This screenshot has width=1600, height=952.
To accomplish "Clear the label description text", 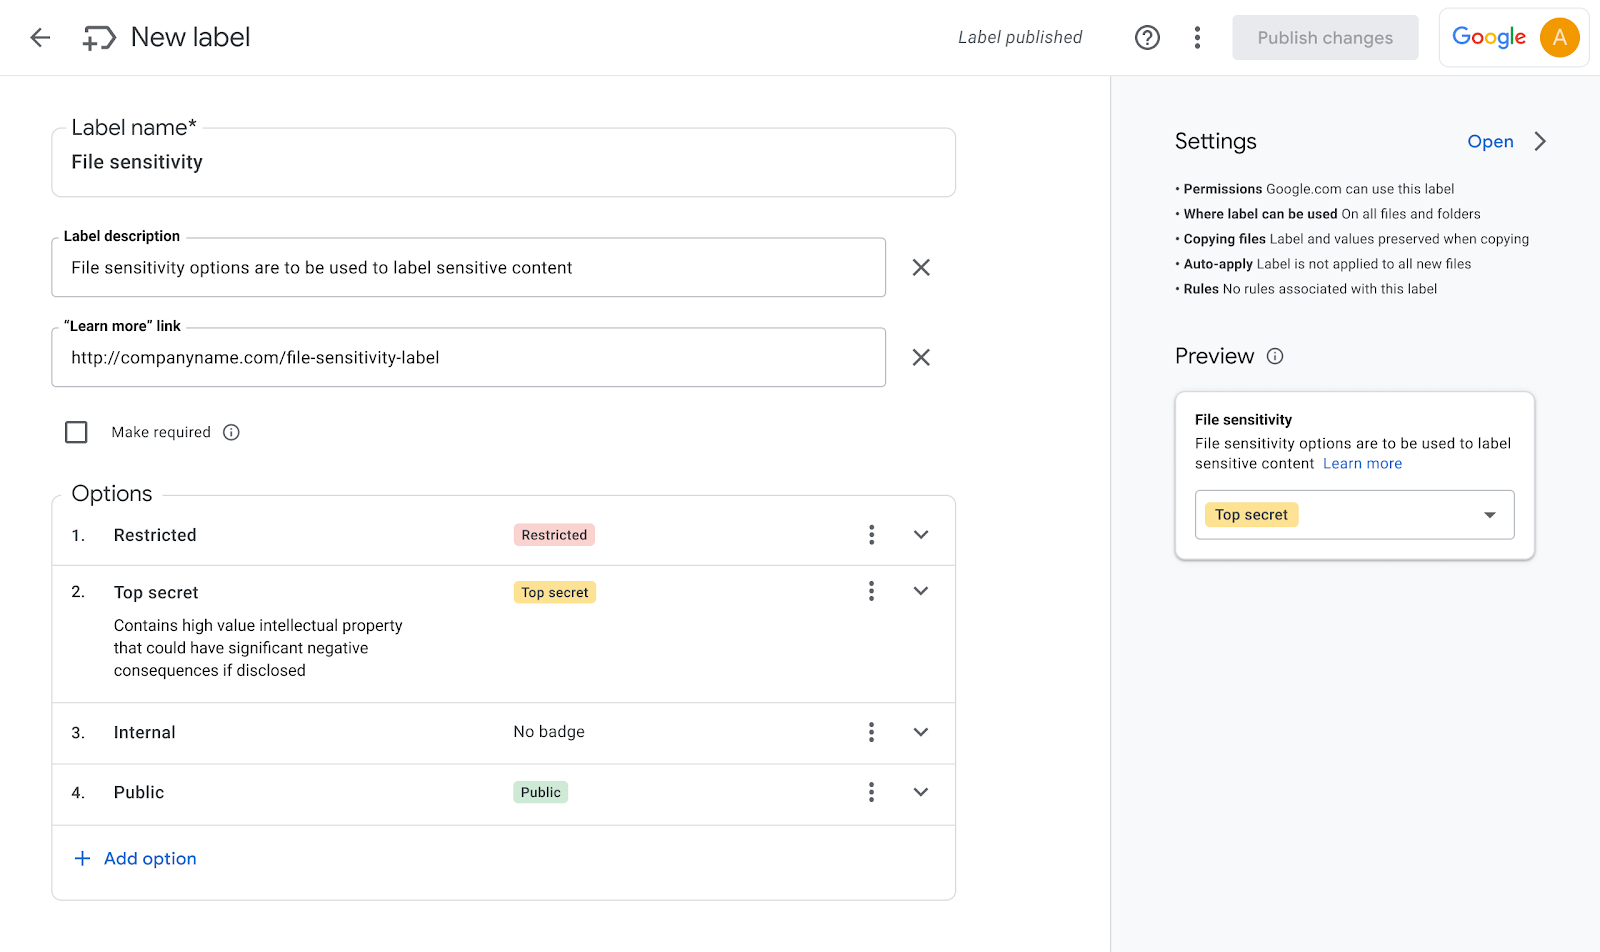I will point(920,267).
